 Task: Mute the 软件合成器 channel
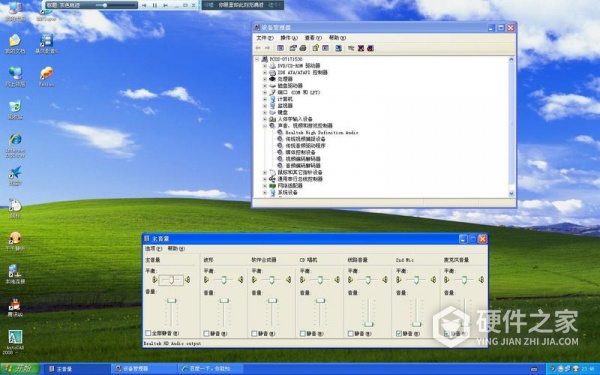254,333
